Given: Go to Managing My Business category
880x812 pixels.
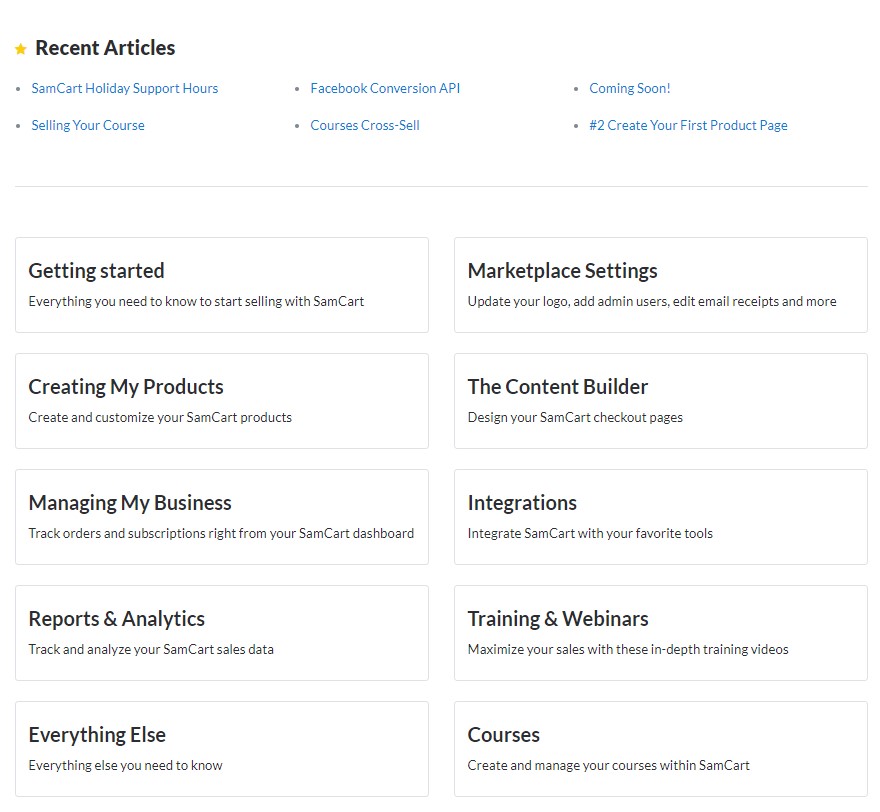Looking at the screenshot, I should [x=221, y=517].
